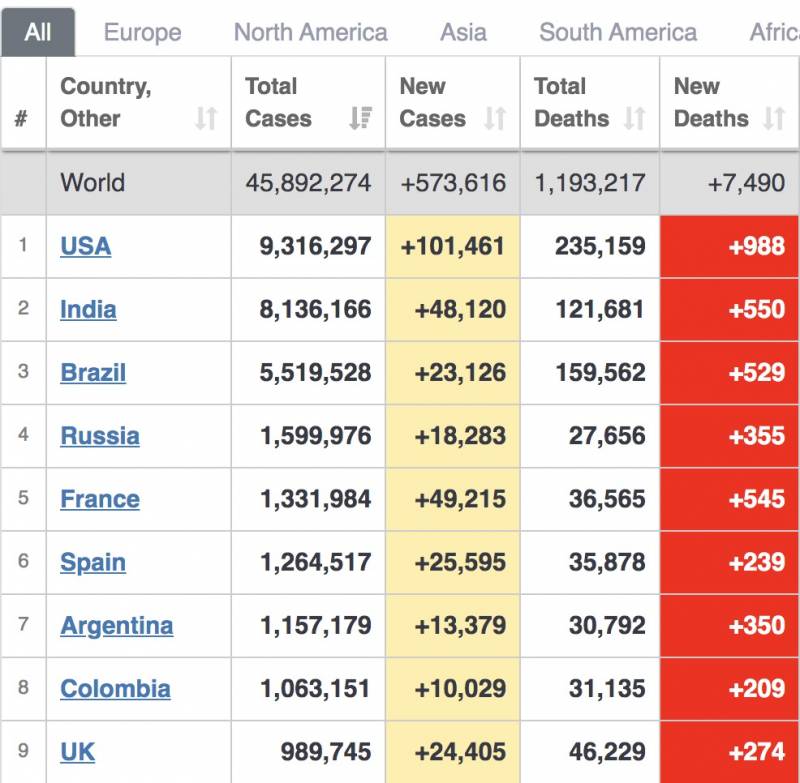This screenshot has height=783, width=800.
Task: Open the USA country link
Action: tap(85, 246)
